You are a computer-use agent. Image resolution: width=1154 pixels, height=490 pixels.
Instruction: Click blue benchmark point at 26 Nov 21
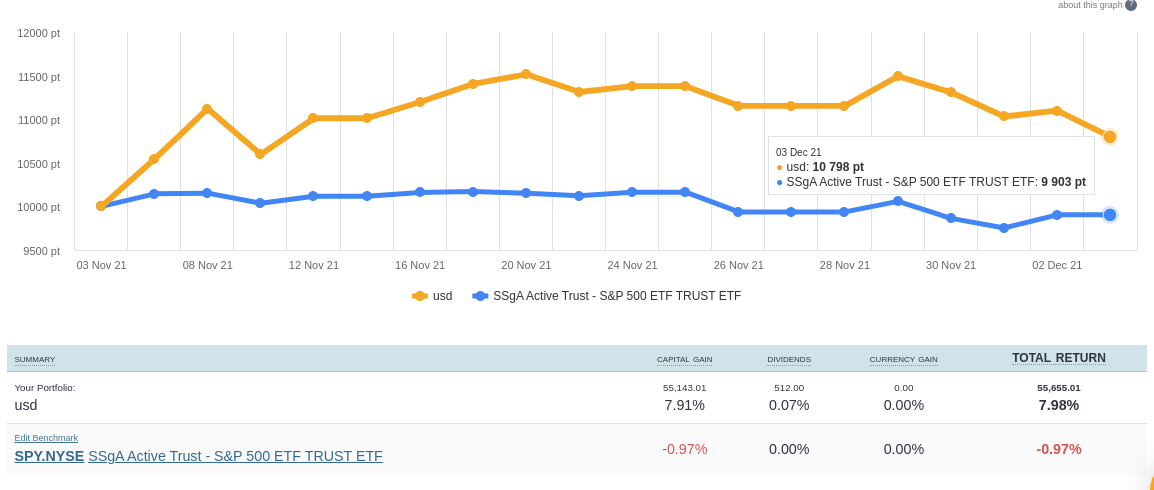pyautogui.click(x=738, y=212)
